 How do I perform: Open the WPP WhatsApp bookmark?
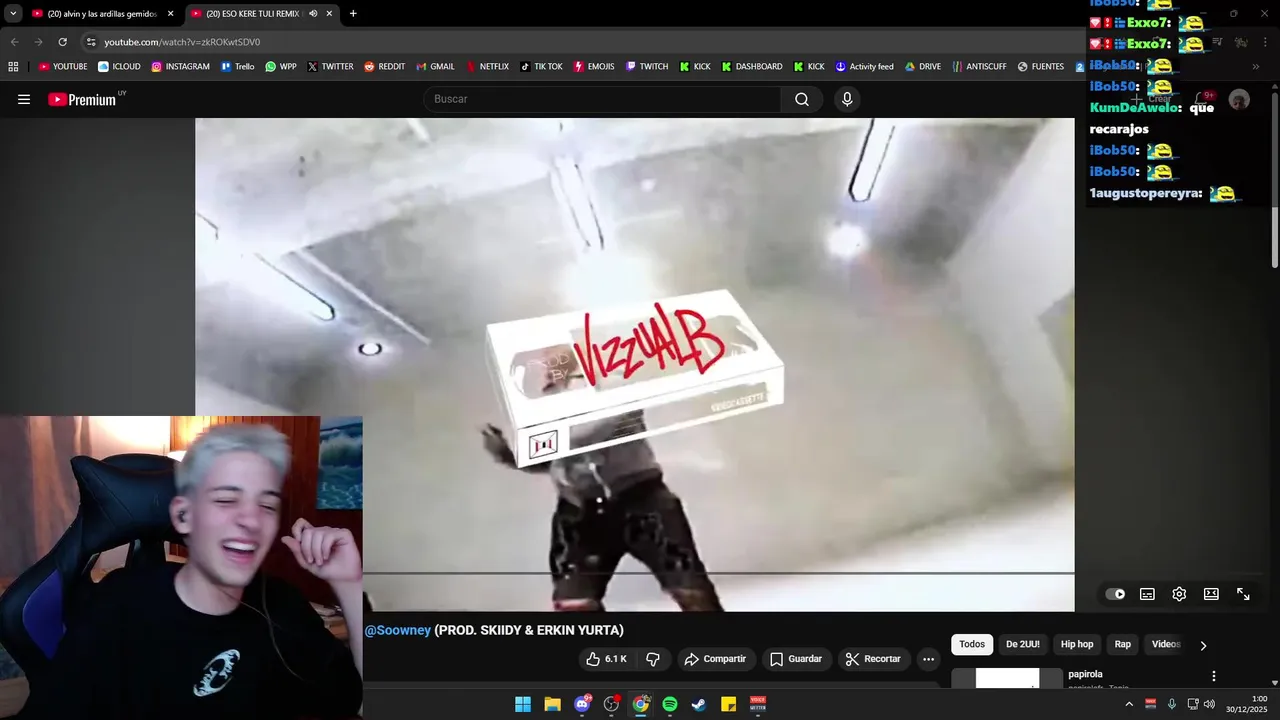pos(280,67)
